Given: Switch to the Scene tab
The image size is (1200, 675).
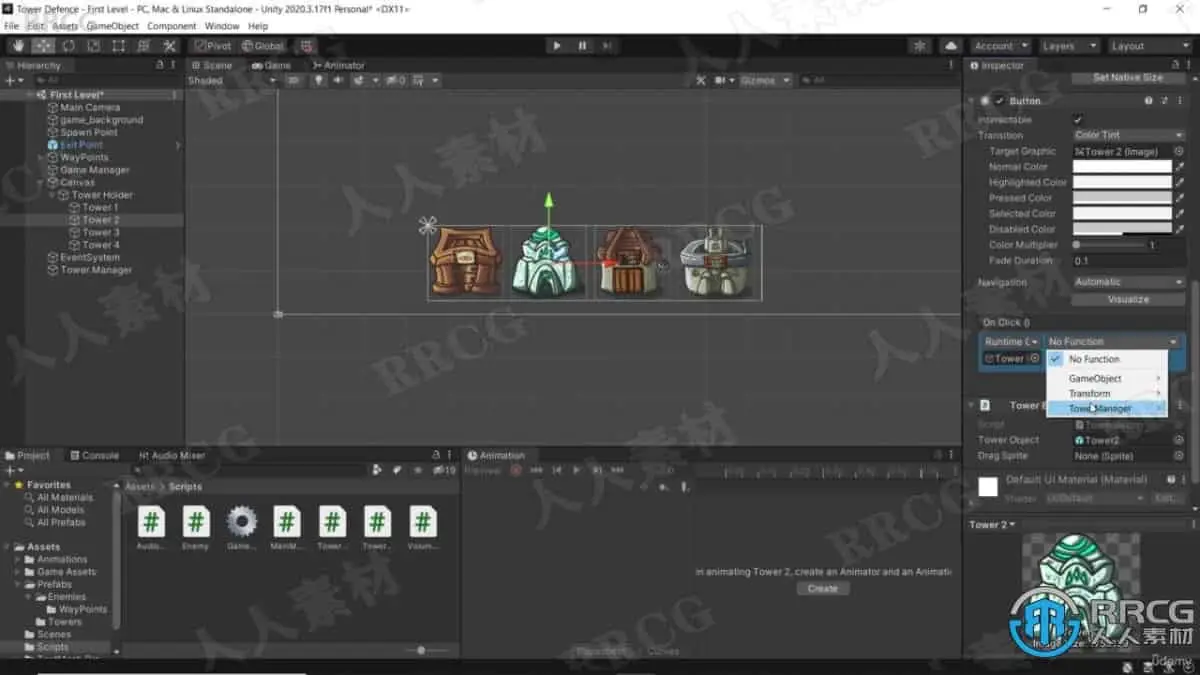Looking at the screenshot, I should (x=212, y=65).
